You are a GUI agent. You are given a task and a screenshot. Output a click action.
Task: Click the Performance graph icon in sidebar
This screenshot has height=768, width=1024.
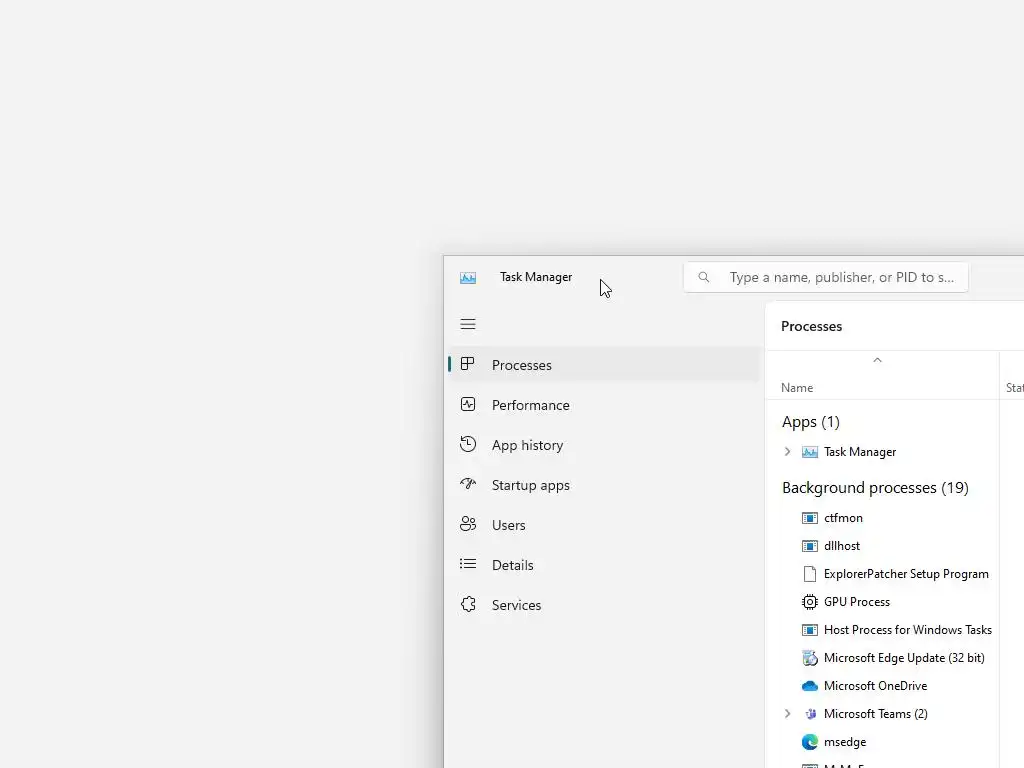pos(468,404)
